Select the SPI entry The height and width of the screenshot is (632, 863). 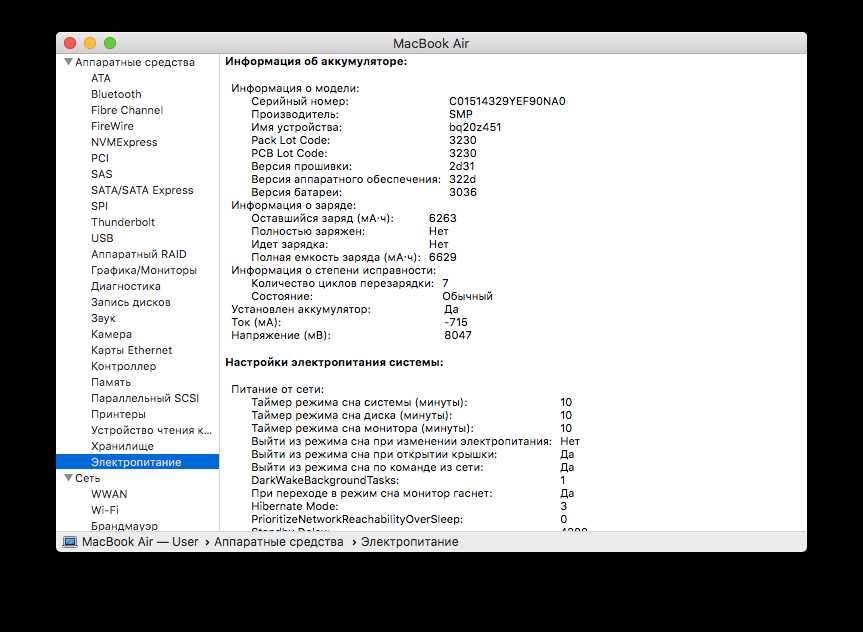click(x=99, y=206)
